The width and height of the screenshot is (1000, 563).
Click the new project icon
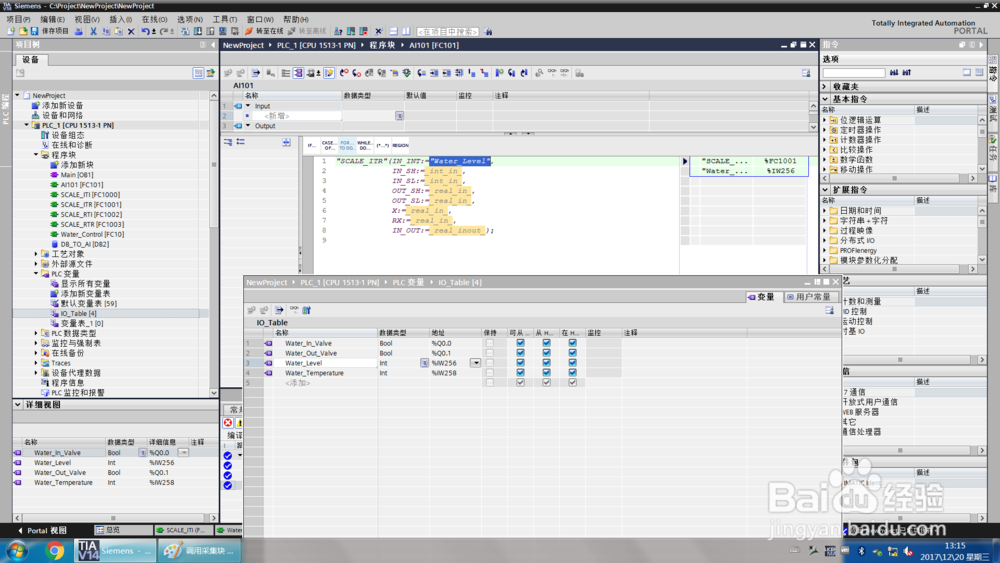[11, 31]
